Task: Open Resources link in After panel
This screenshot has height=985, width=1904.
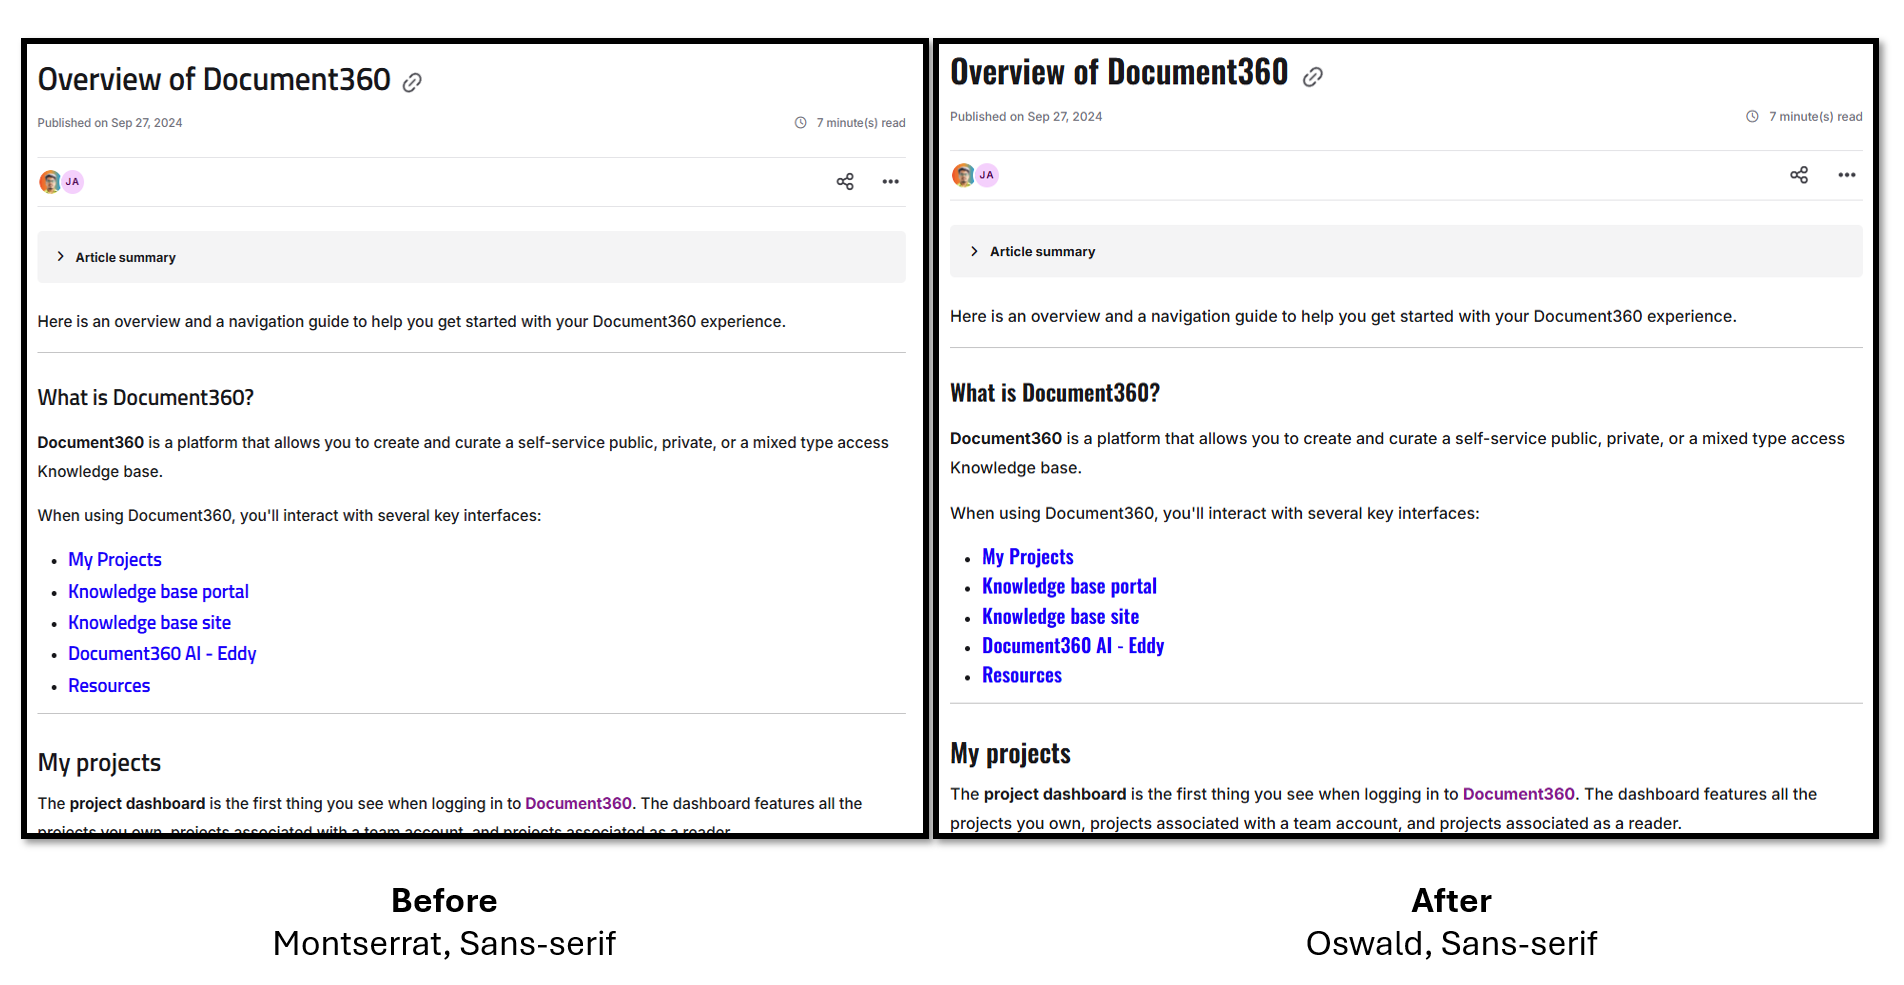Action: [x=1022, y=676]
